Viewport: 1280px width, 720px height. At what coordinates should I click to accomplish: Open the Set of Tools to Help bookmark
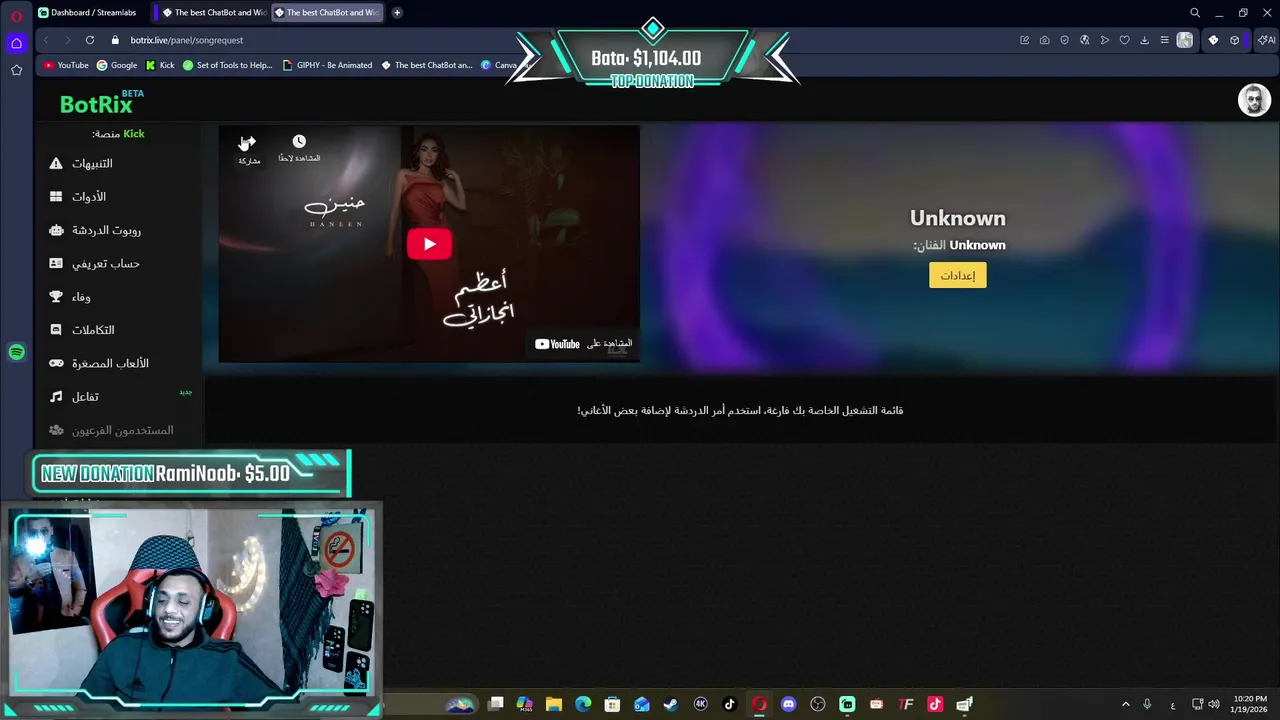click(227, 65)
